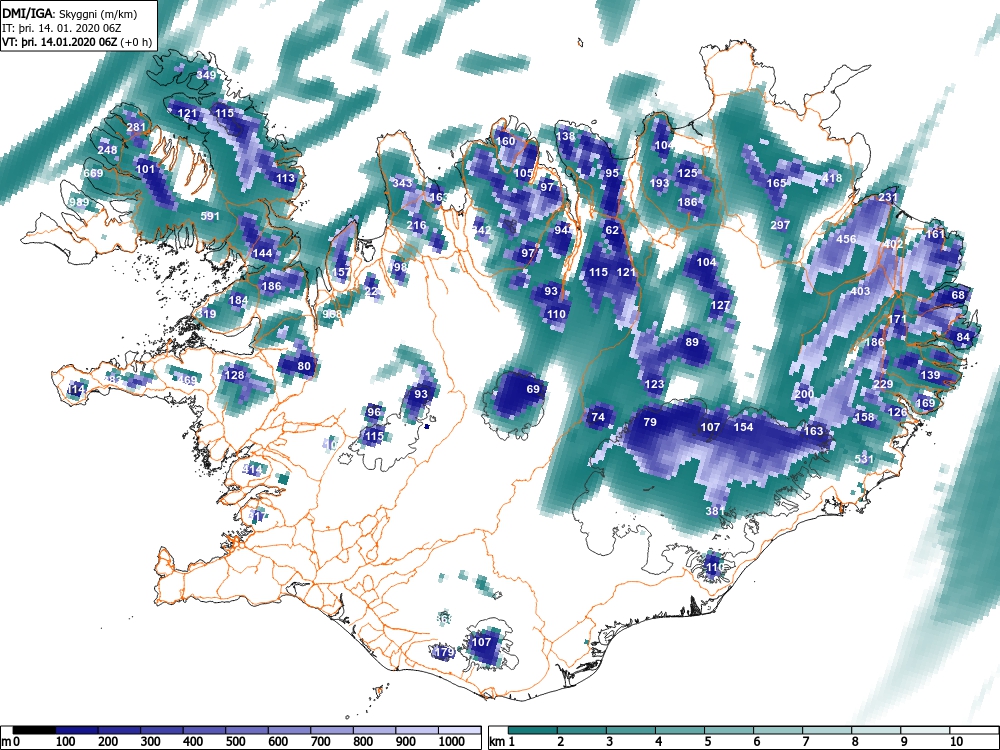Click the '62' visibility value on the map
1000x750 pixels.
pos(612,230)
